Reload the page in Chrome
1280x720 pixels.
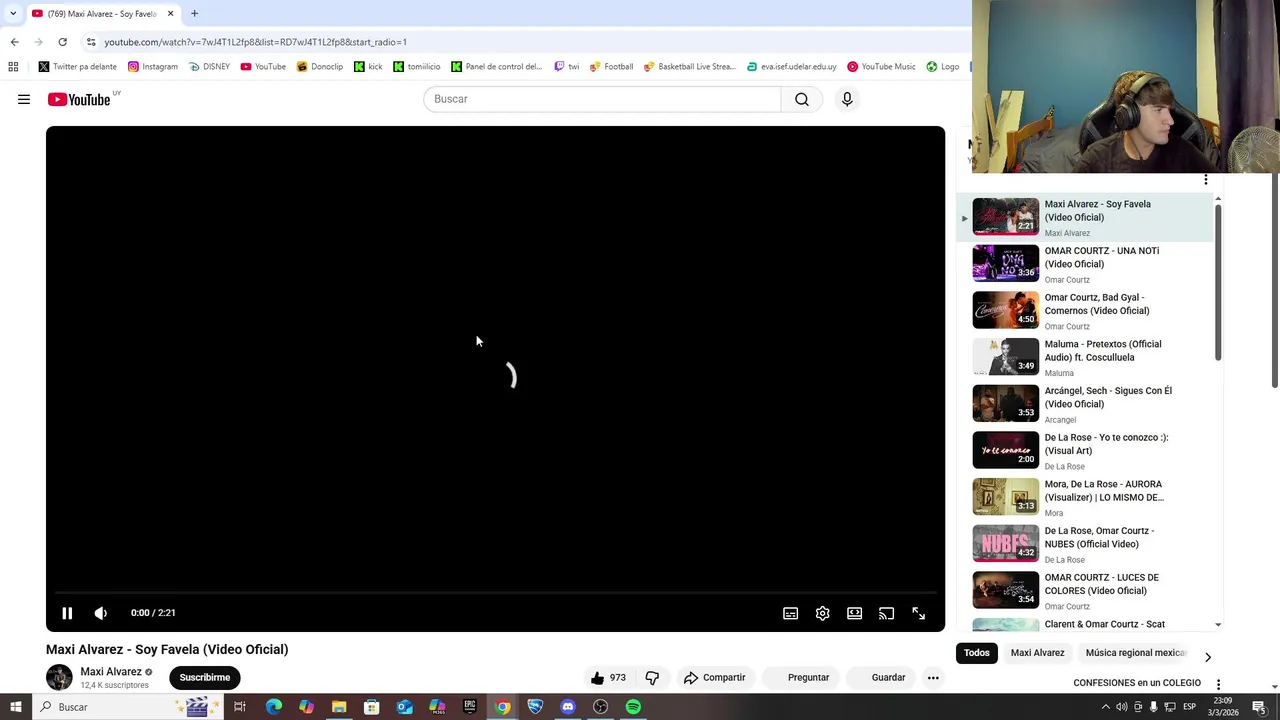62,42
